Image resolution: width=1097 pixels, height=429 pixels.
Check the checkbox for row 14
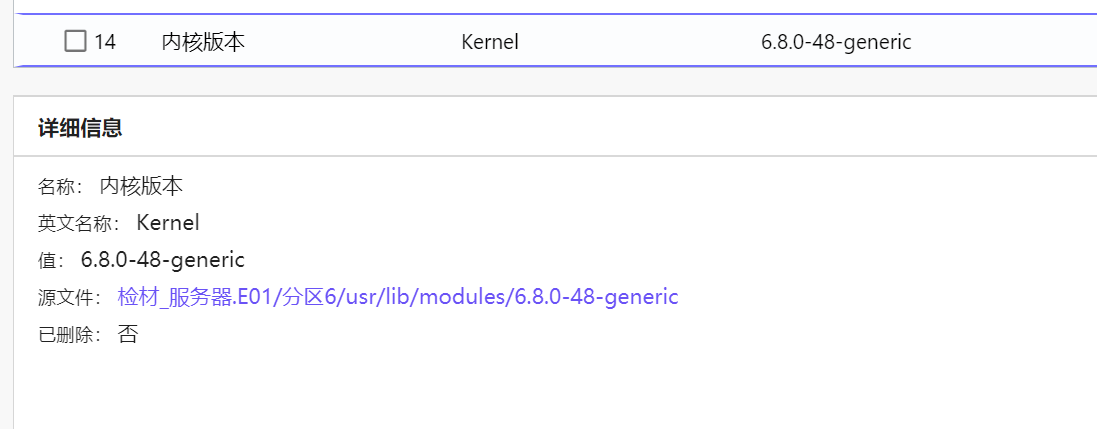75,41
